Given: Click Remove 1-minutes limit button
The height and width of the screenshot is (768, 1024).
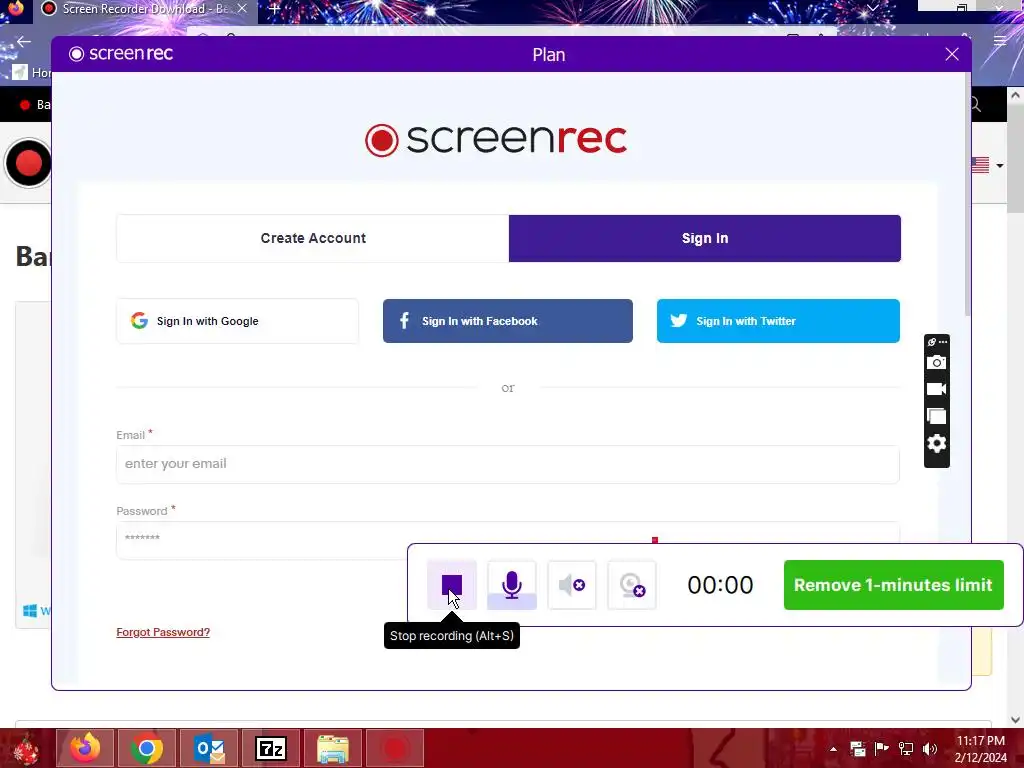Looking at the screenshot, I should pyautogui.click(x=893, y=584).
